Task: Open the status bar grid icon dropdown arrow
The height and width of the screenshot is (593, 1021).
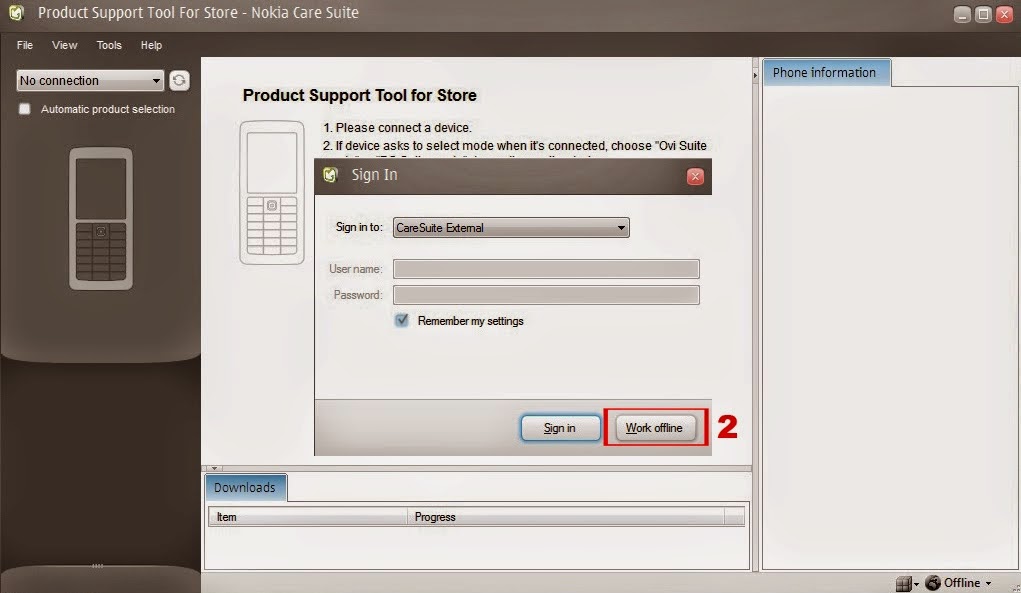Action: click(916, 584)
